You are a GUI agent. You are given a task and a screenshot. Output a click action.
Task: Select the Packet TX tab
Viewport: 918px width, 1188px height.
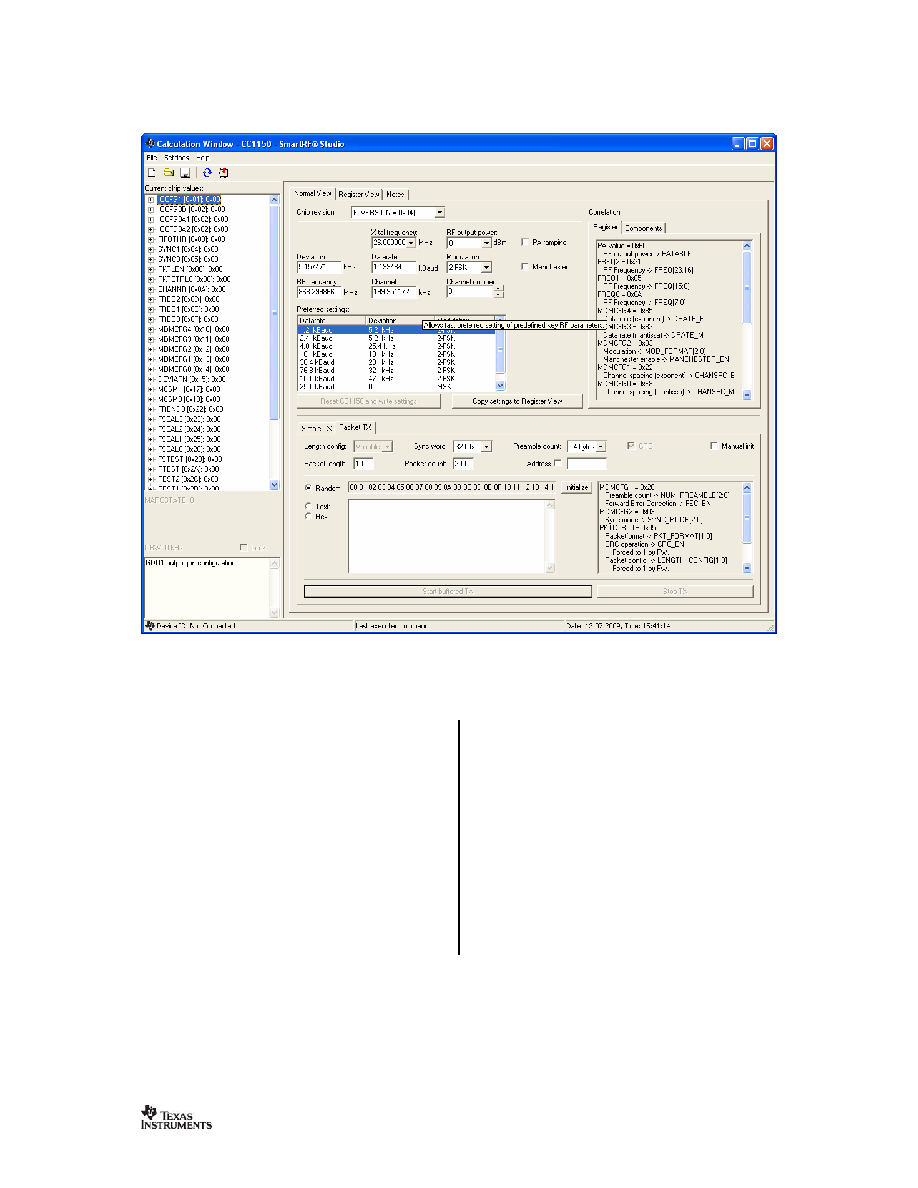coord(355,427)
